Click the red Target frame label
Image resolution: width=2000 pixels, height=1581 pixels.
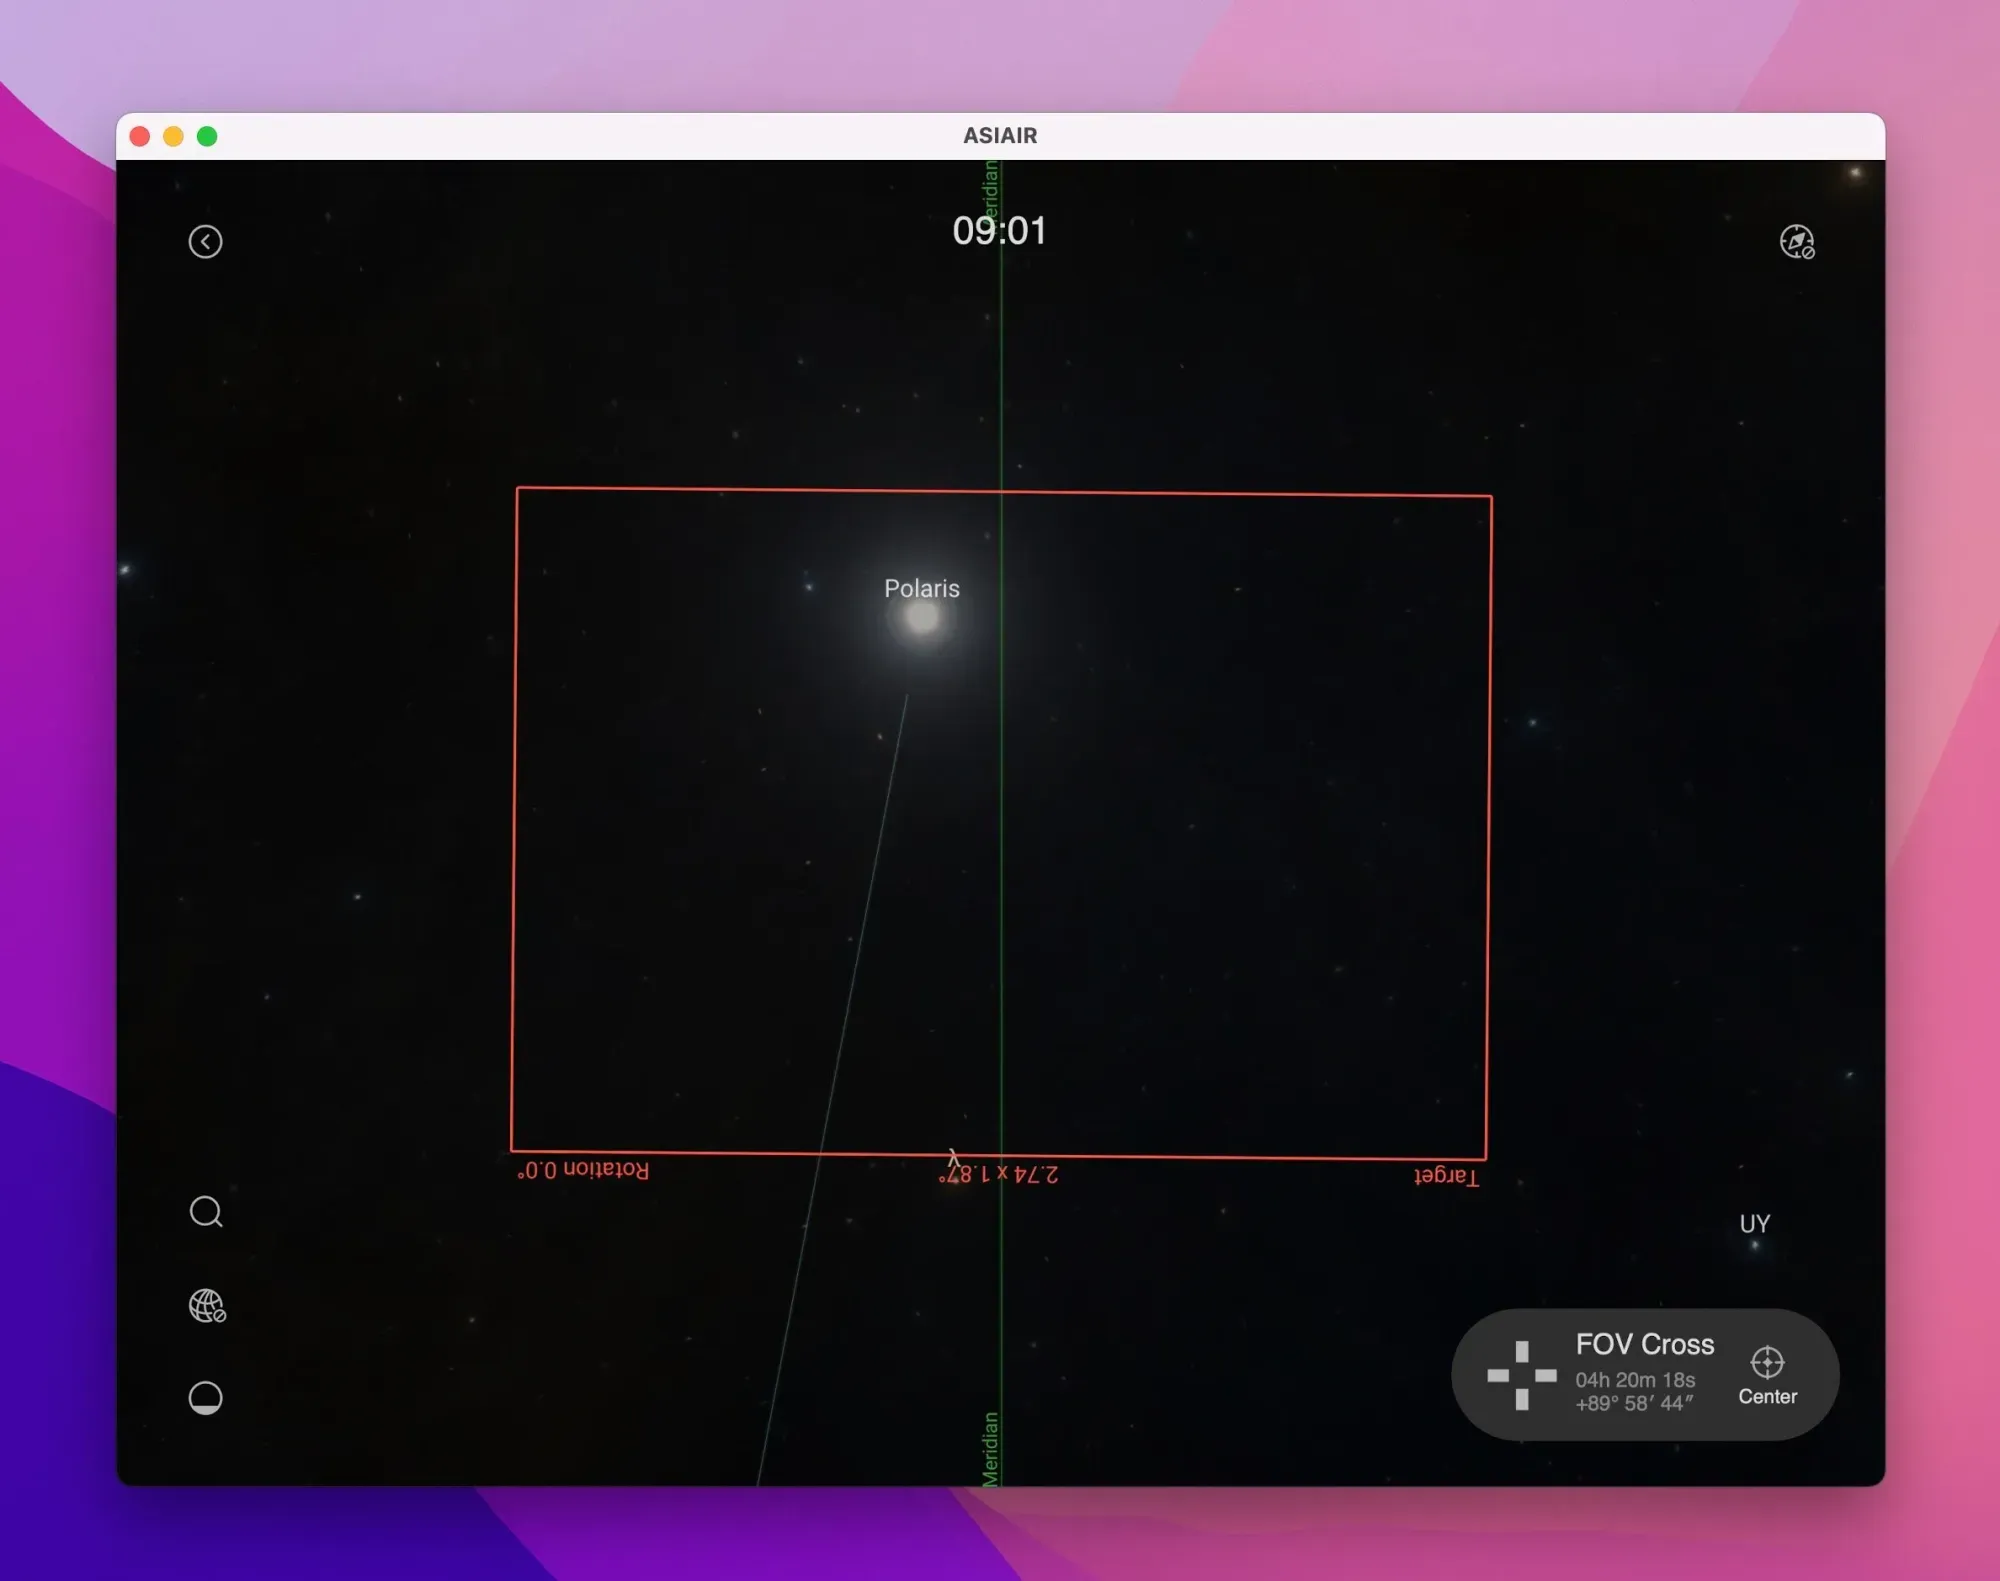pos(1445,1176)
